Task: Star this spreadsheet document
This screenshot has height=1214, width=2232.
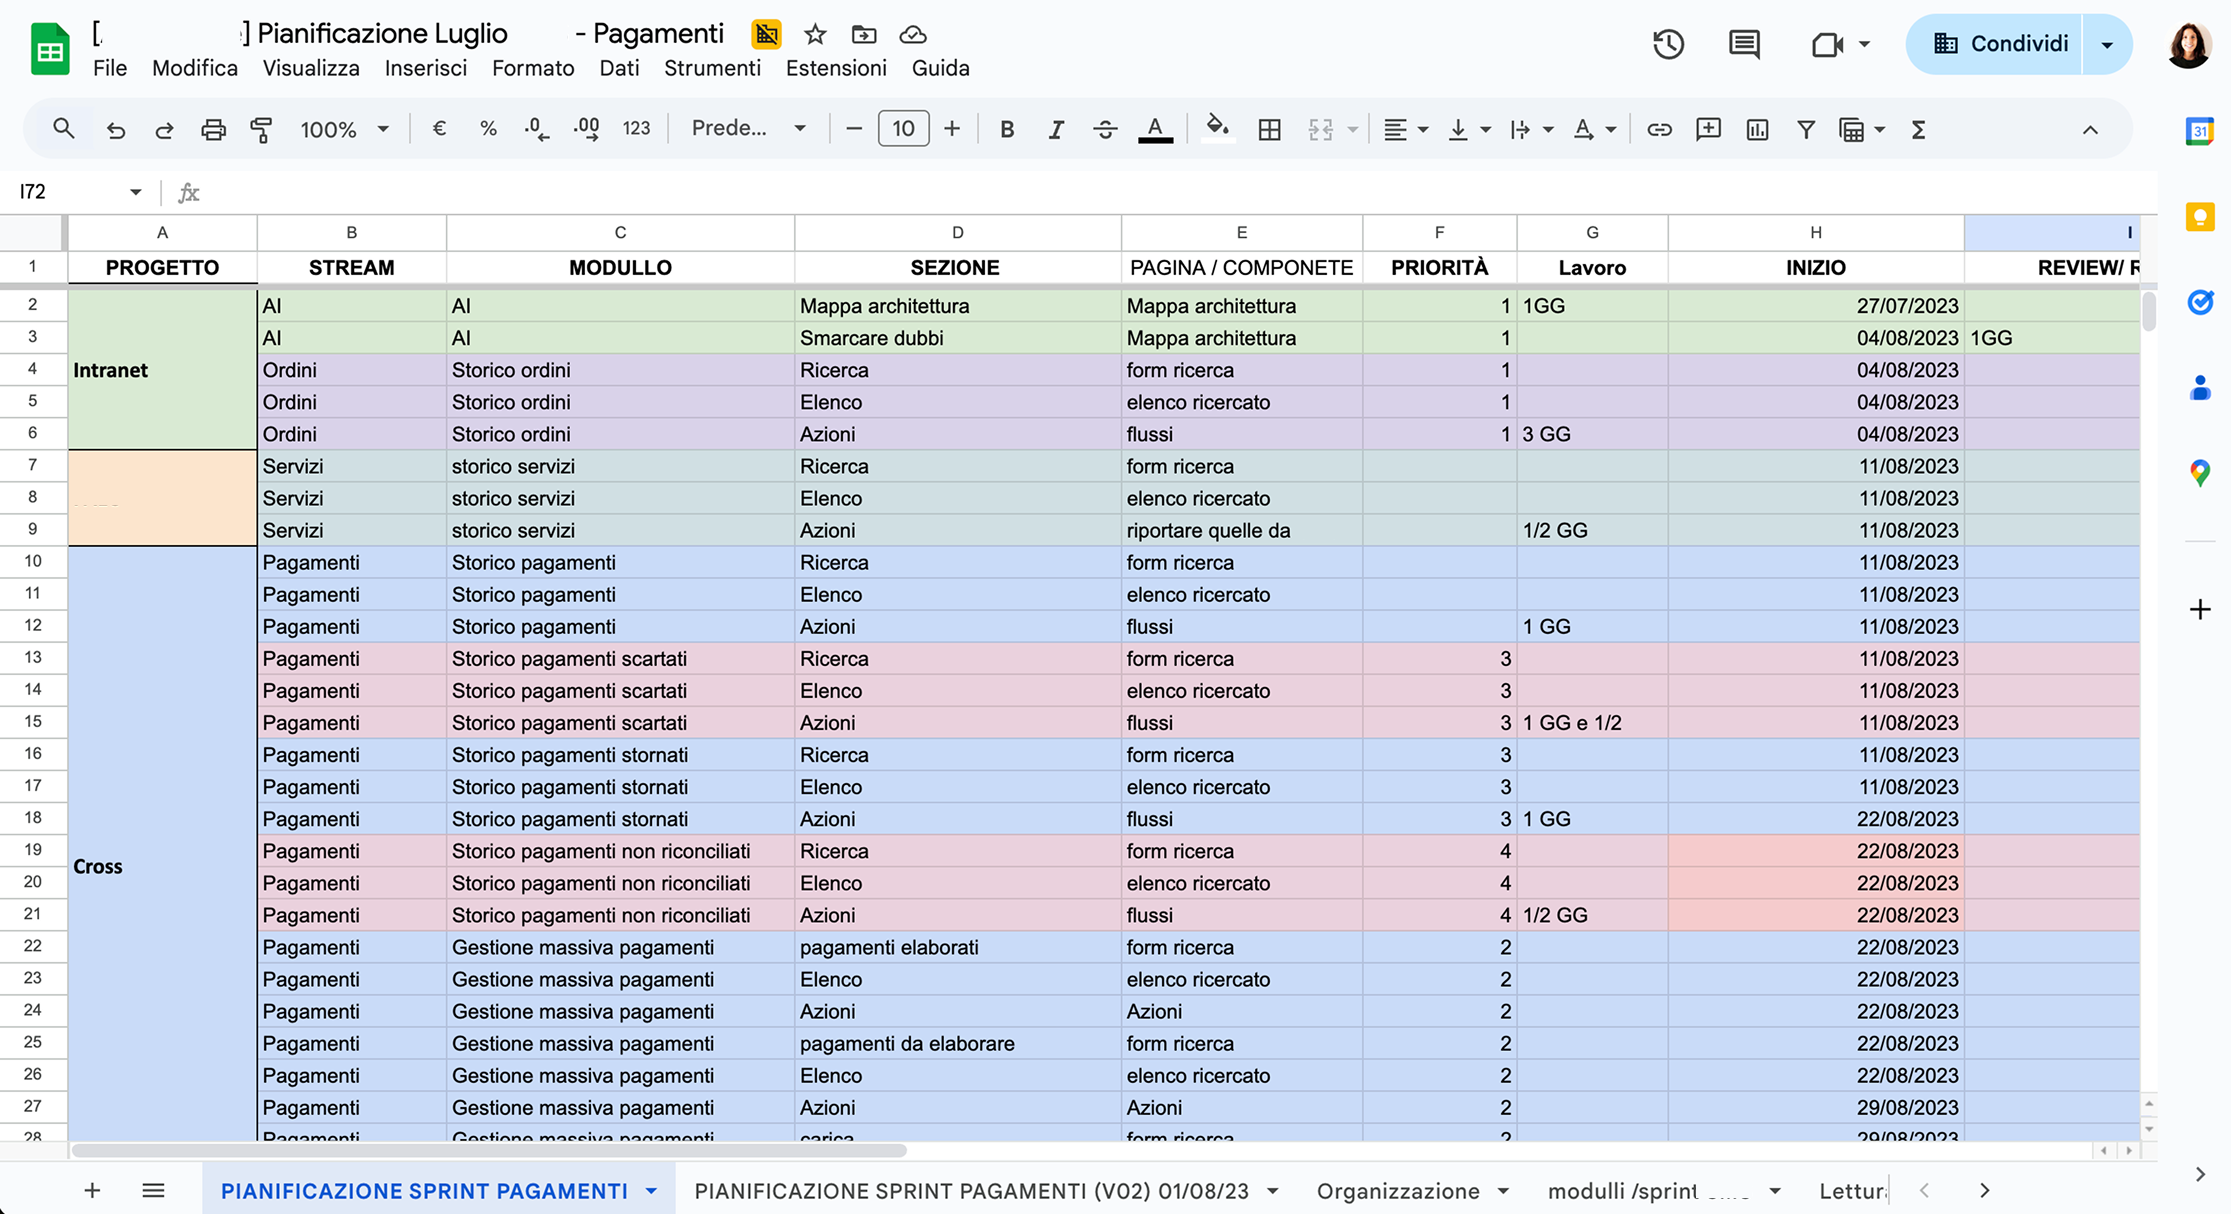Action: [x=815, y=35]
